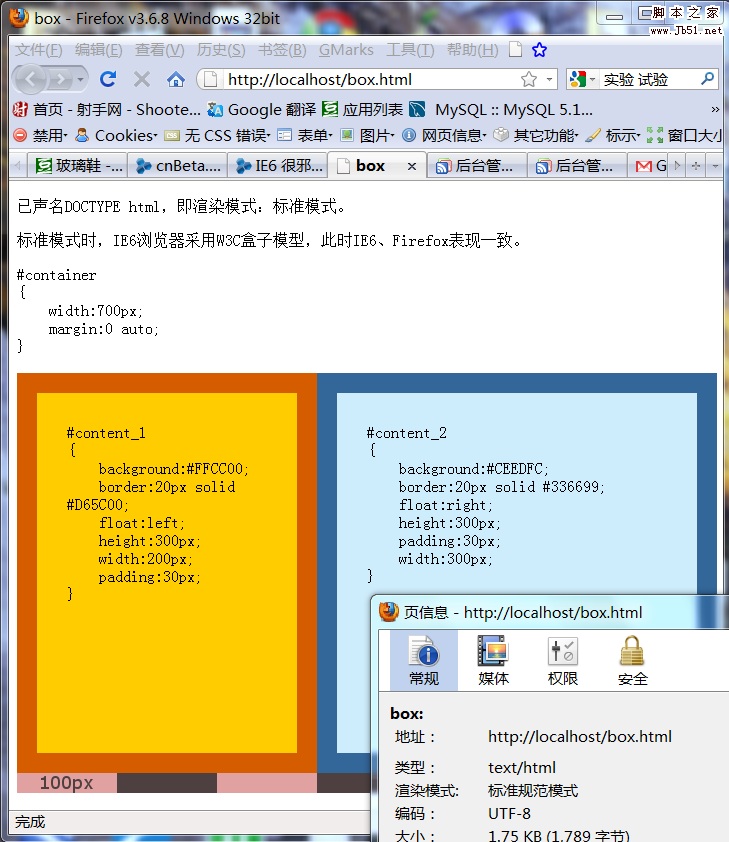The width and height of the screenshot is (729, 842).
Task: Switch to the Gmail tab
Action: (650, 166)
